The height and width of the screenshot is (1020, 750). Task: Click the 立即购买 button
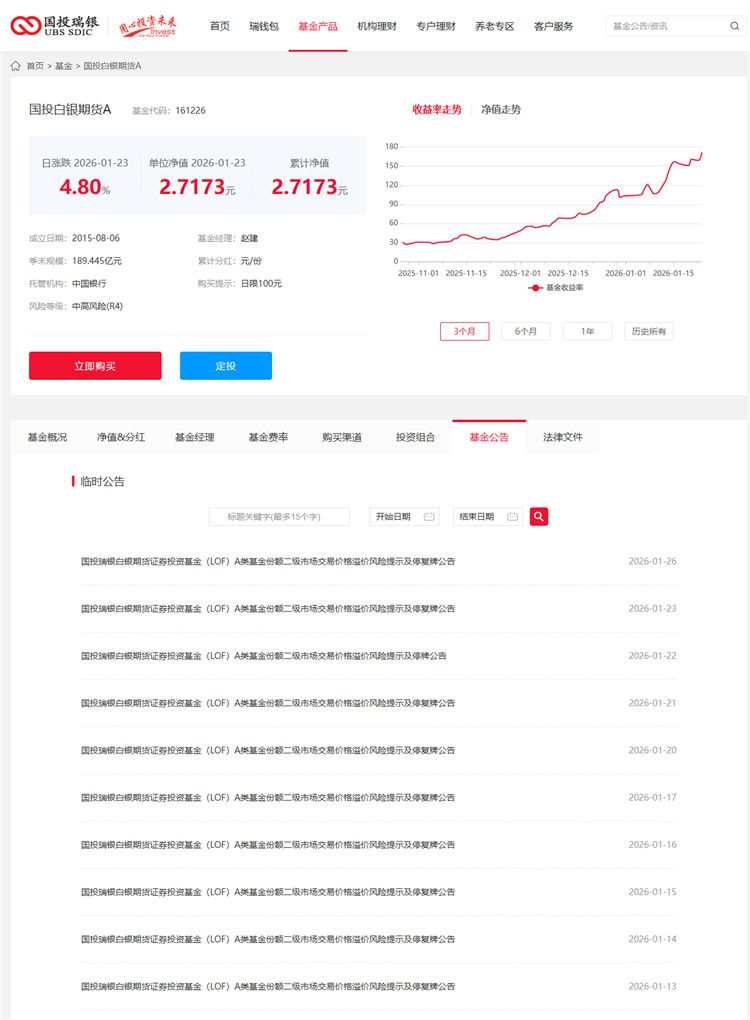coord(95,366)
